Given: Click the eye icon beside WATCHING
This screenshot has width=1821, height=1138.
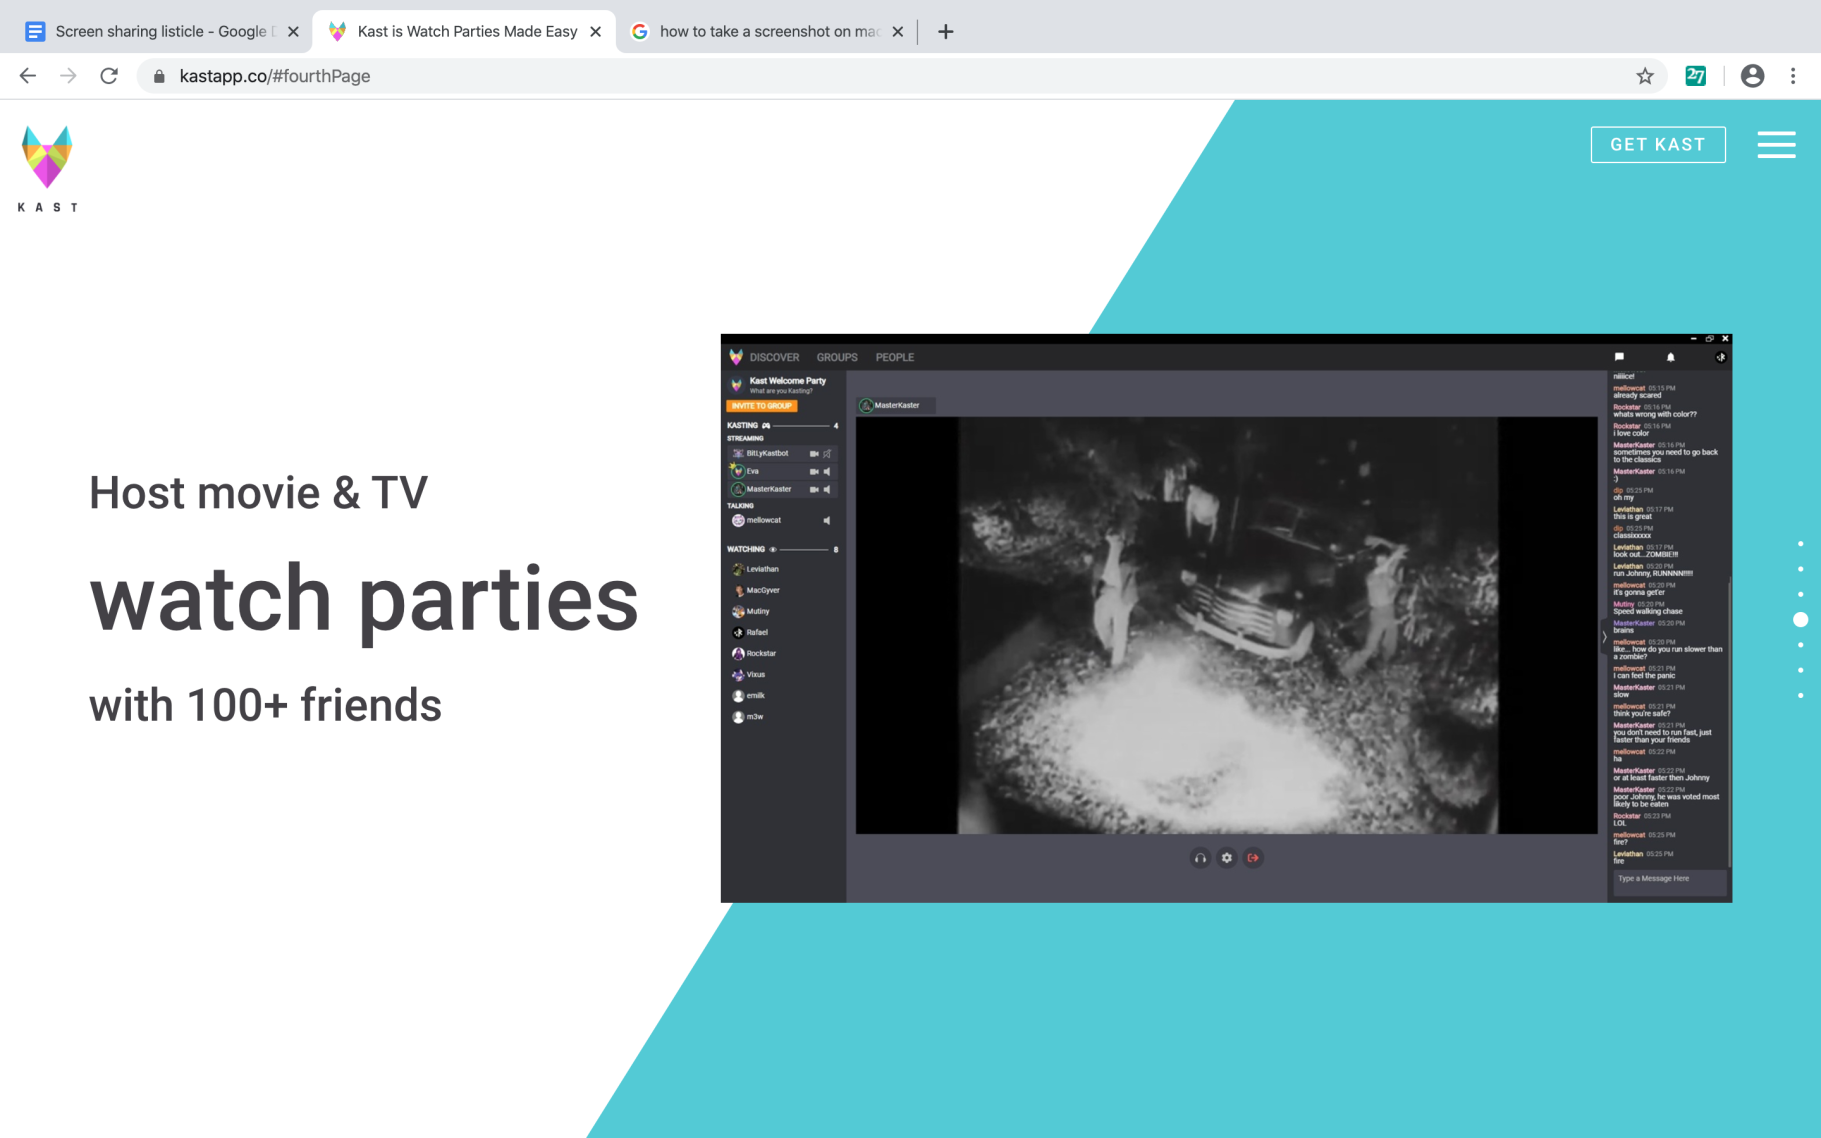Looking at the screenshot, I should click(771, 549).
